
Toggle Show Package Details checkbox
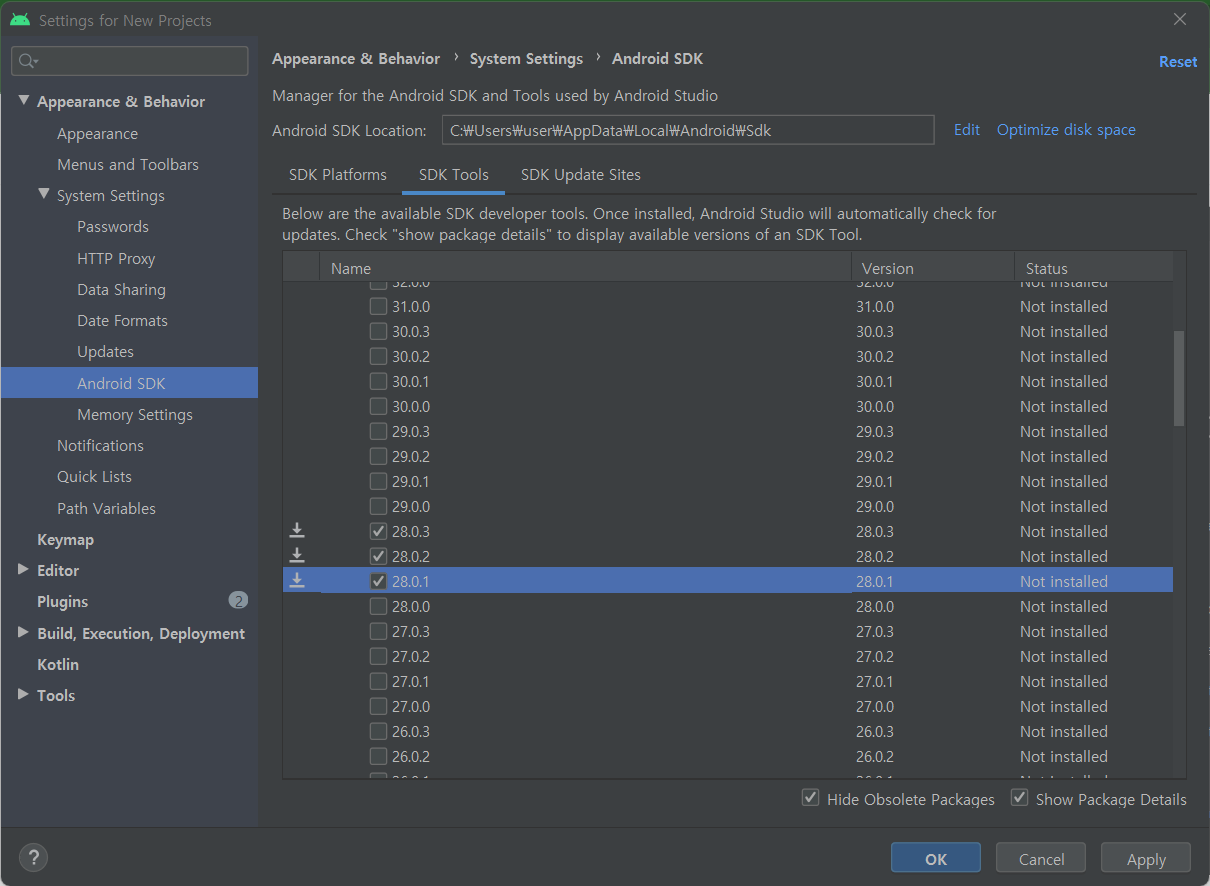pyautogui.click(x=1019, y=798)
